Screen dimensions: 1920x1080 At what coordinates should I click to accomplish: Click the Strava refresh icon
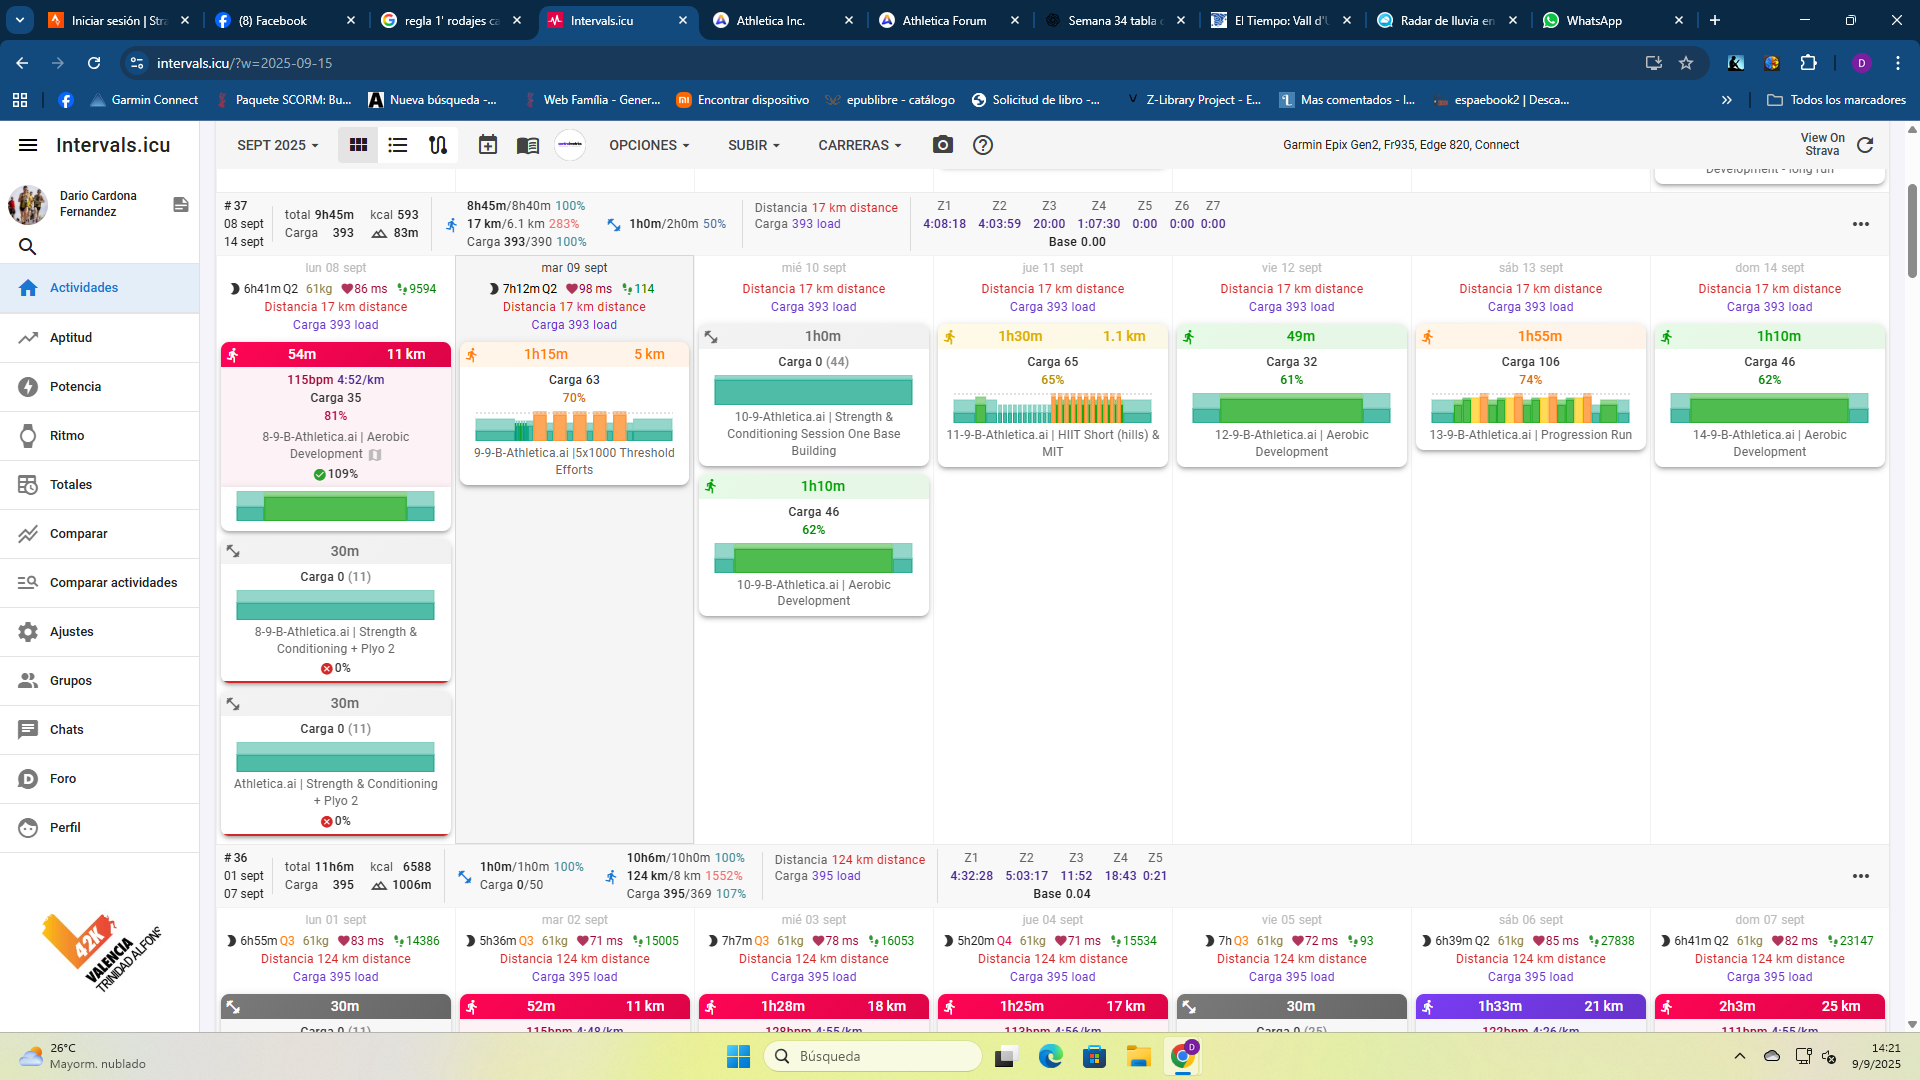click(1865, 145)
